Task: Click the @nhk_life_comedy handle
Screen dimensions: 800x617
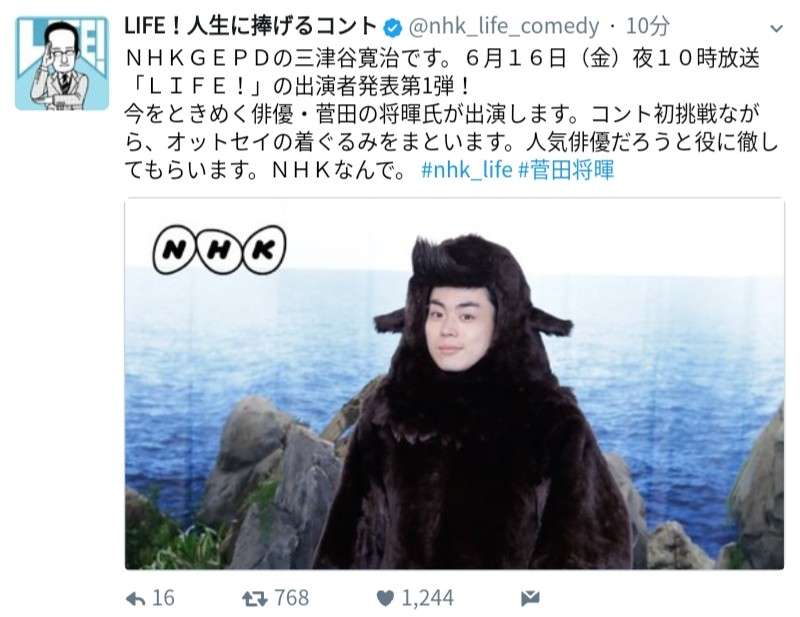Action: point(504,27)
